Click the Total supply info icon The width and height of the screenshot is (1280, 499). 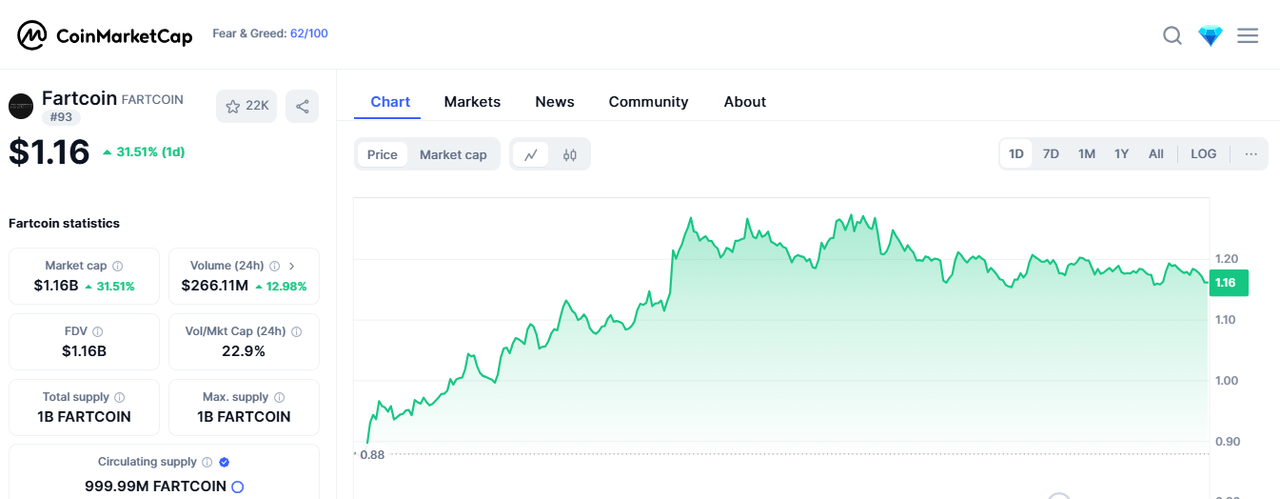point(120,397)
